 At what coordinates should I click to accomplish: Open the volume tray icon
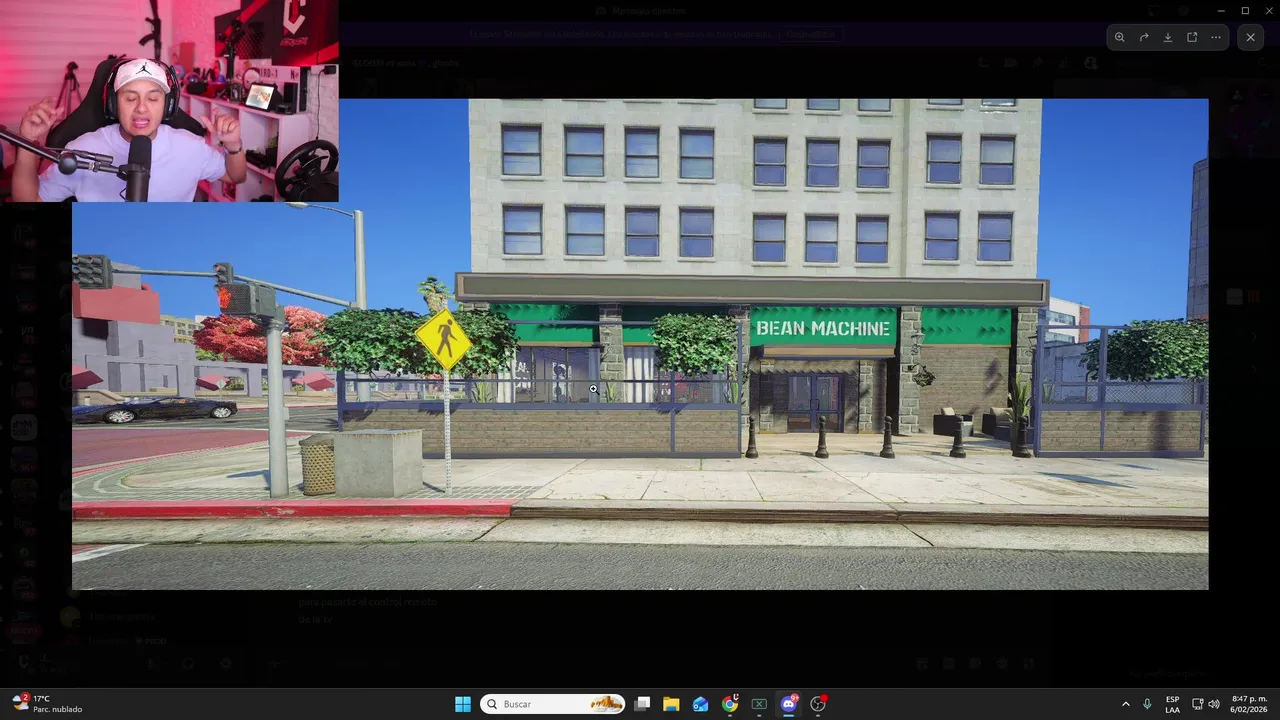click(1214, 704)
